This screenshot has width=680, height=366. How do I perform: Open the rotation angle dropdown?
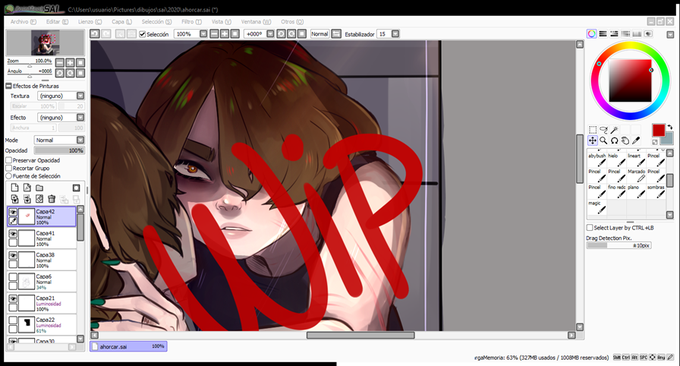(x=270, y=34)
